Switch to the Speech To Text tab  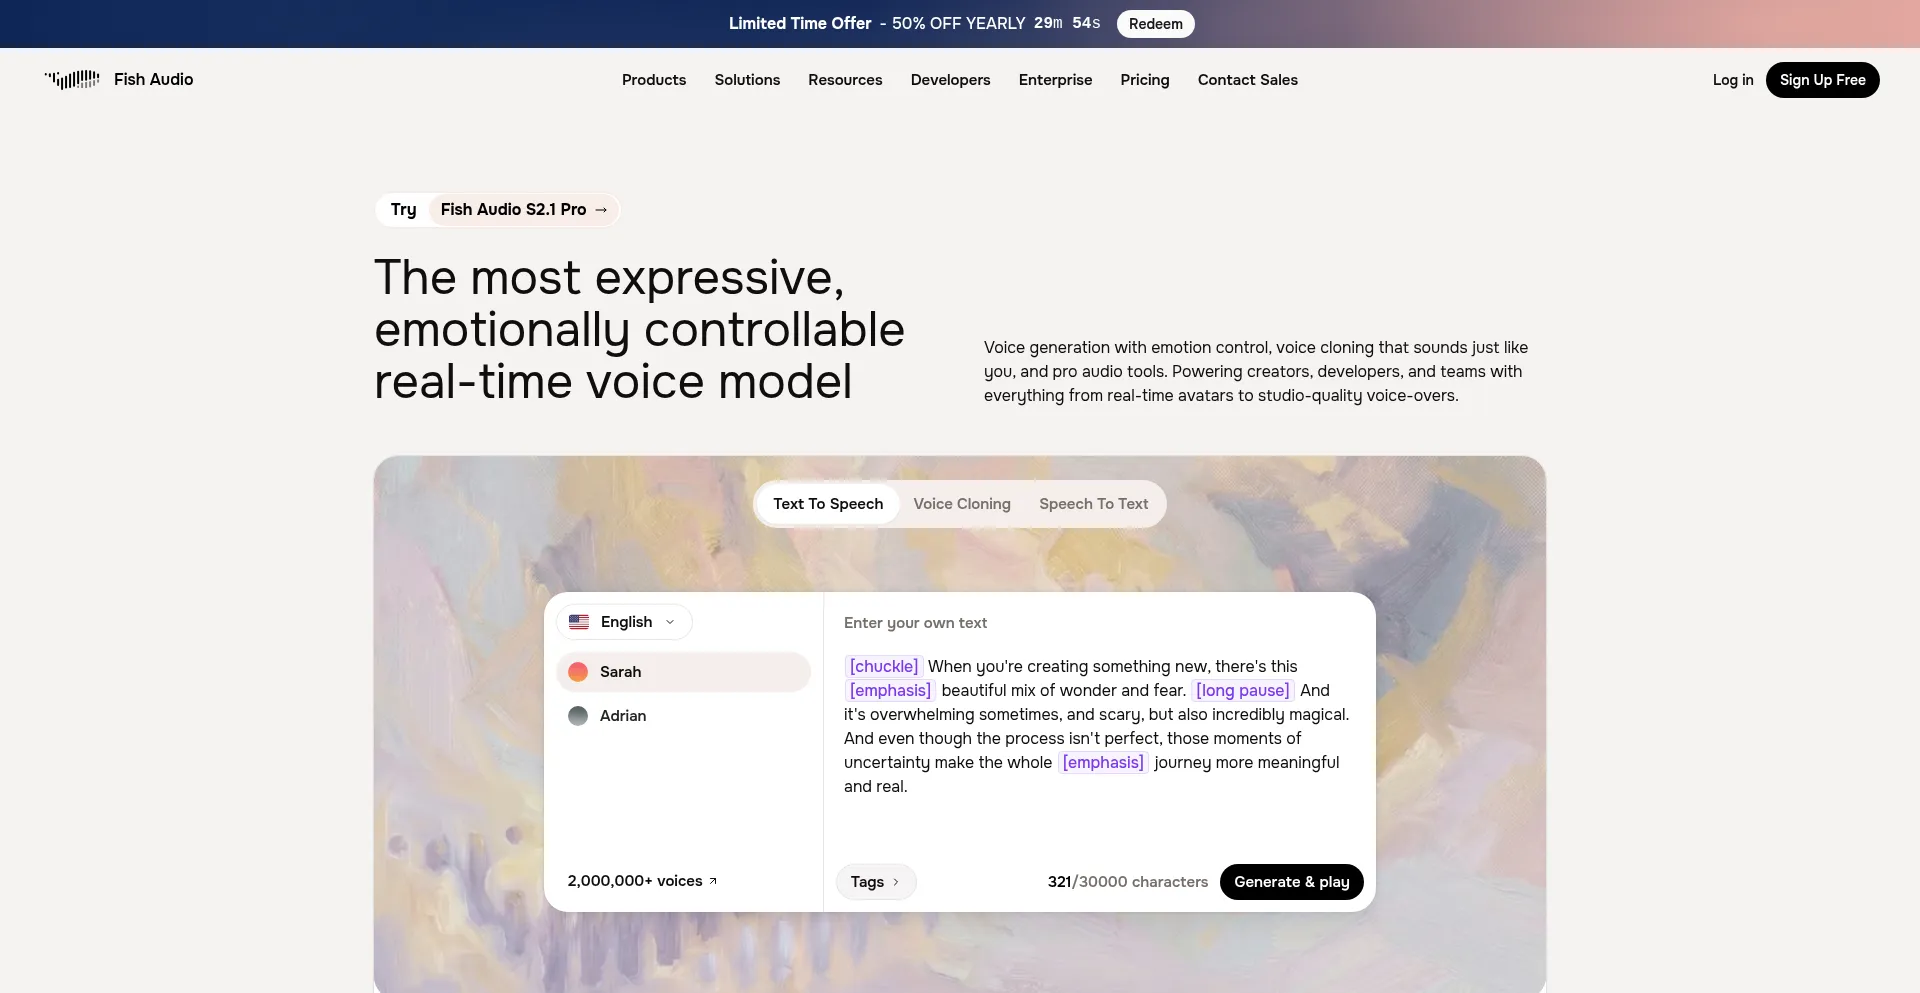tap(1094, 504)
